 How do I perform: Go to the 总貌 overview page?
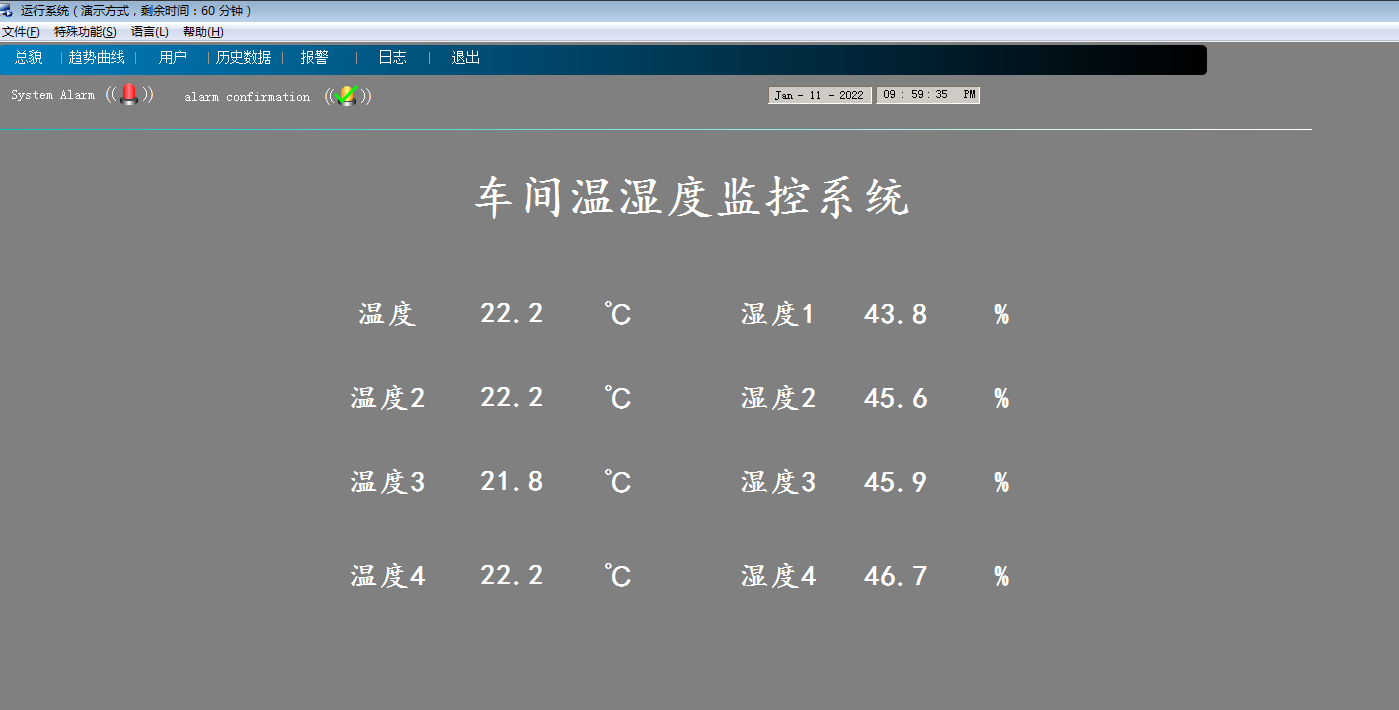(x=28, y=58)
